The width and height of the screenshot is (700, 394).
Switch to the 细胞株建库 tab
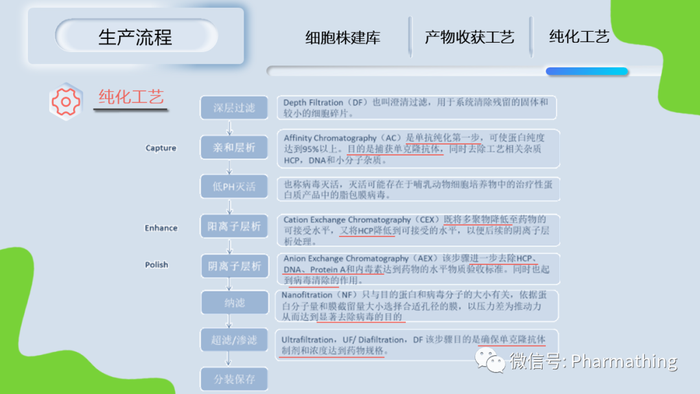(342, 37)
